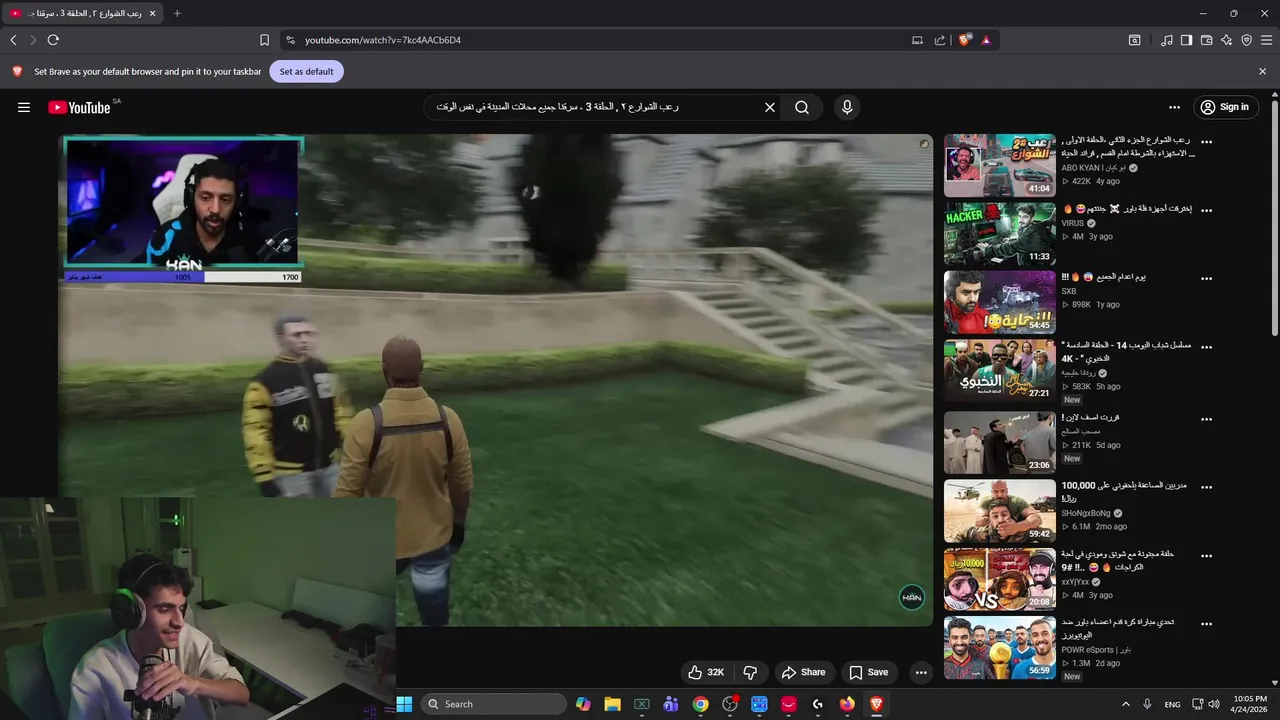This screenshot has width=1280, height=720.
Task: Open Firefox from the taskbar
Action: click(x=847, y=704)
